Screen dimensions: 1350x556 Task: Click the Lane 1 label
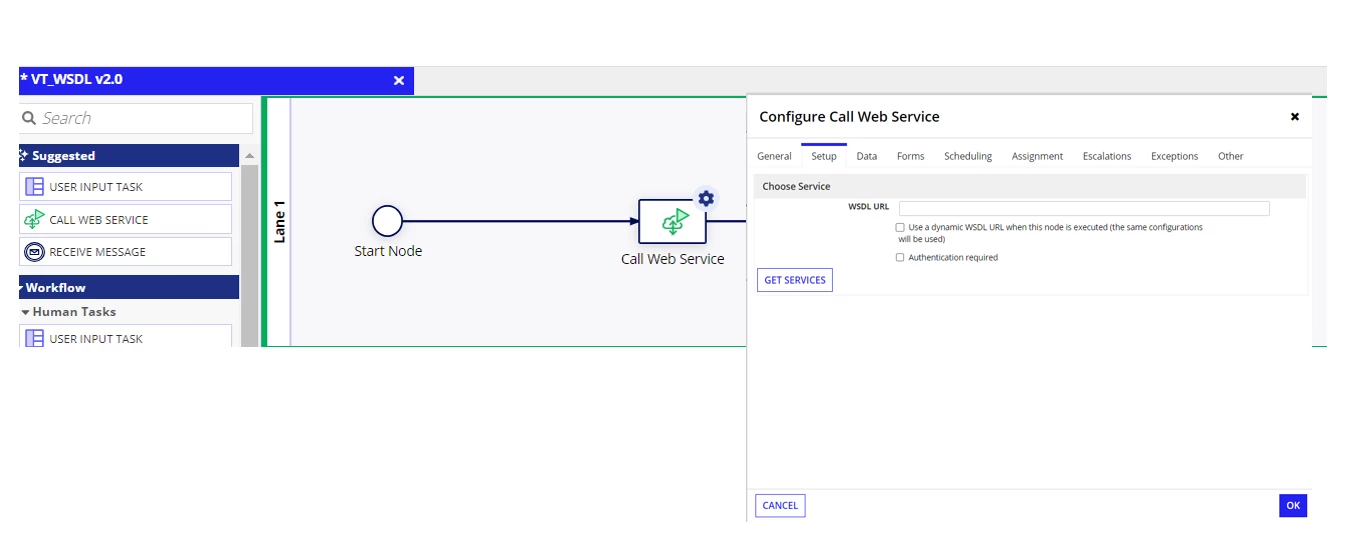279,222
